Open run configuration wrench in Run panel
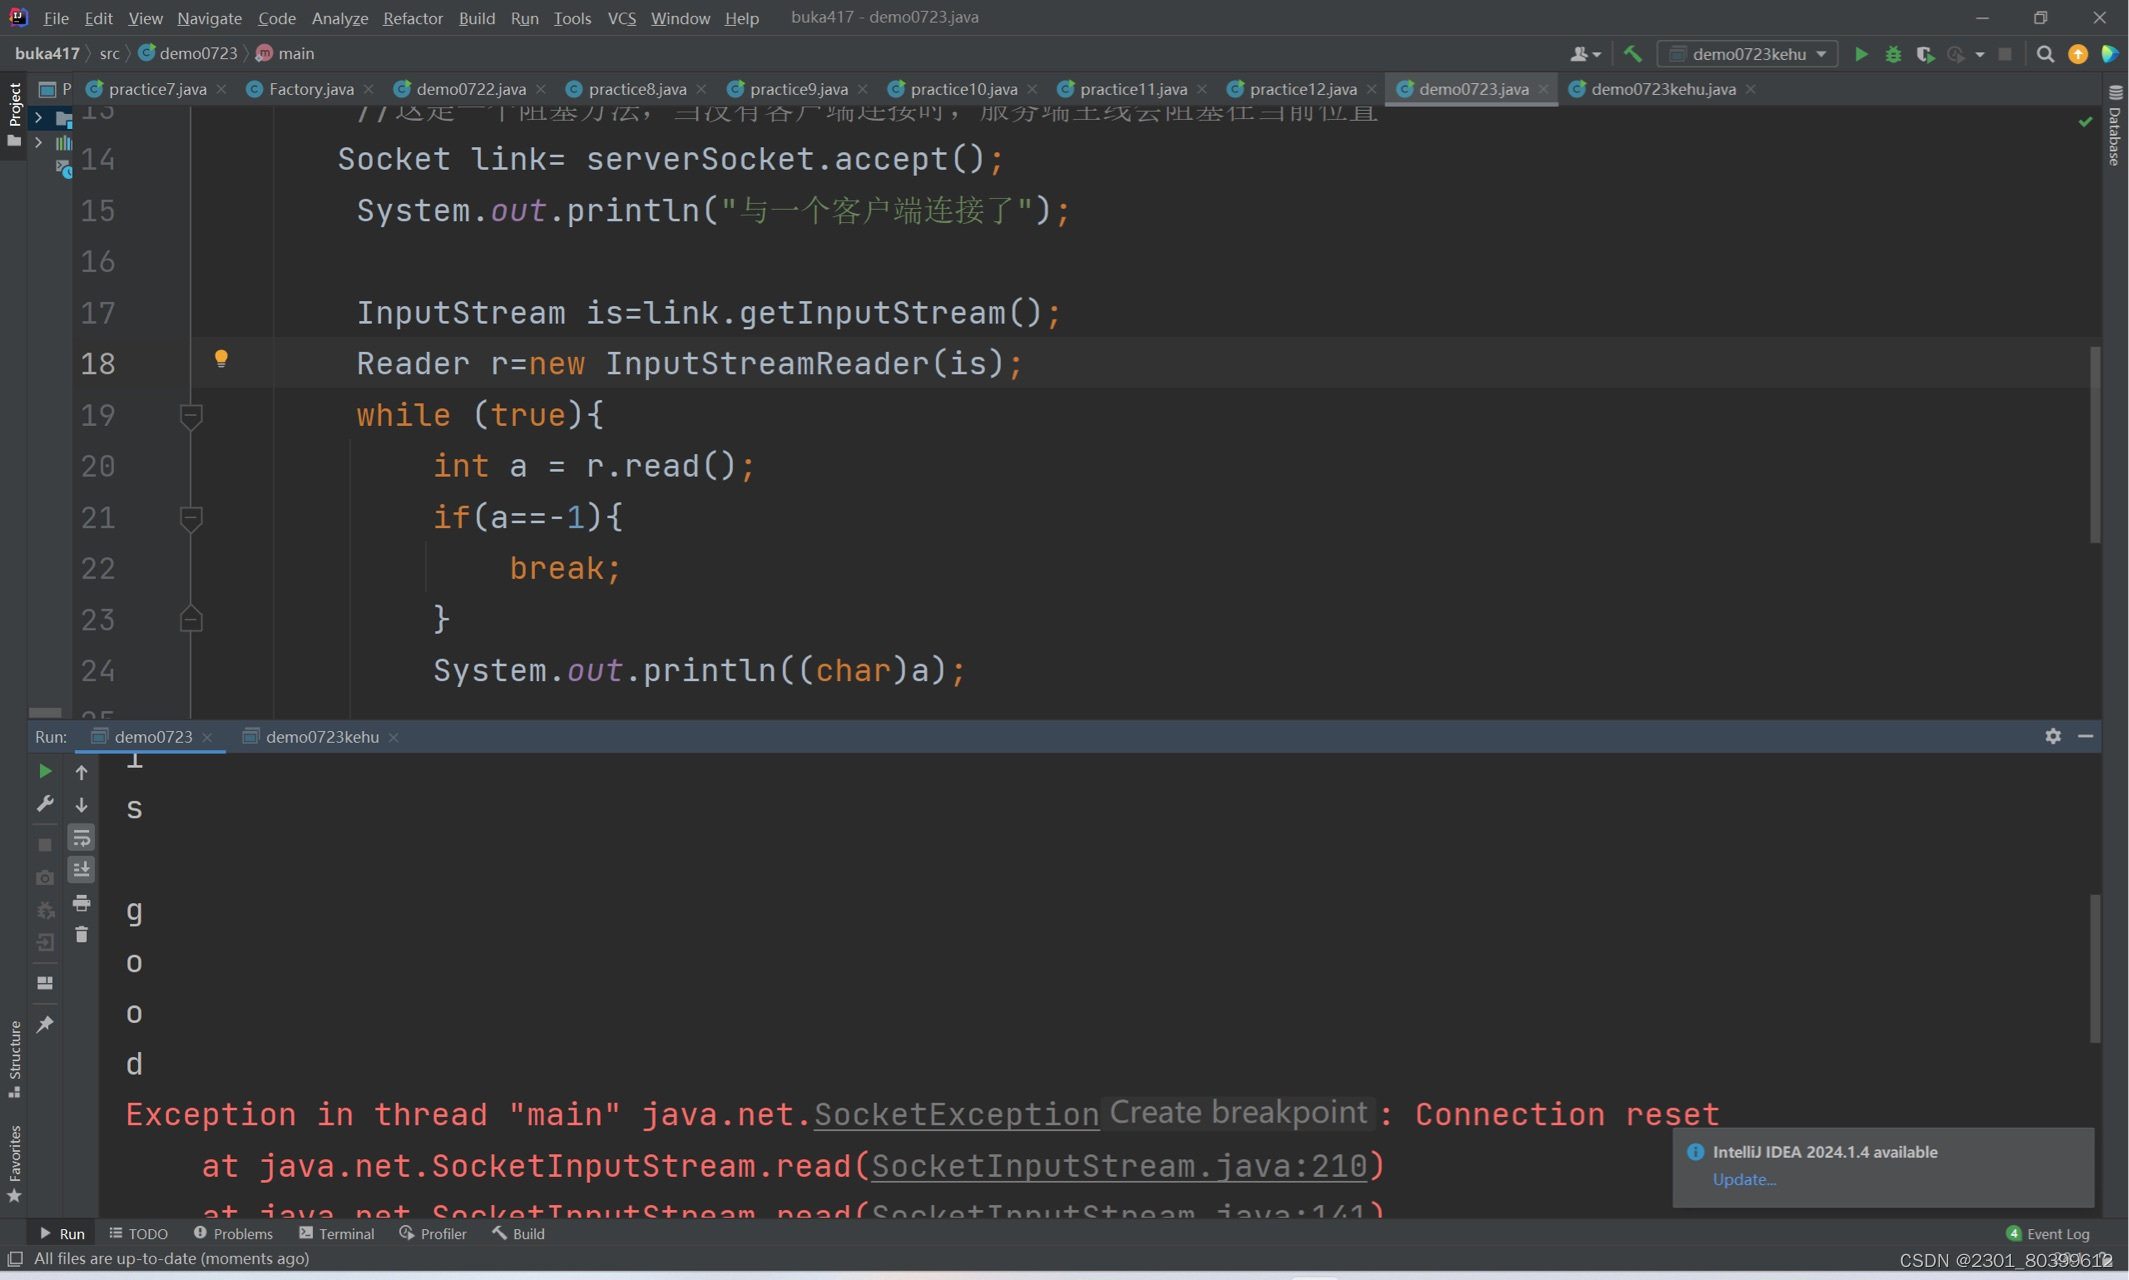The height and width of the screenshot is (1280, 2129). [x=45, y=804]
